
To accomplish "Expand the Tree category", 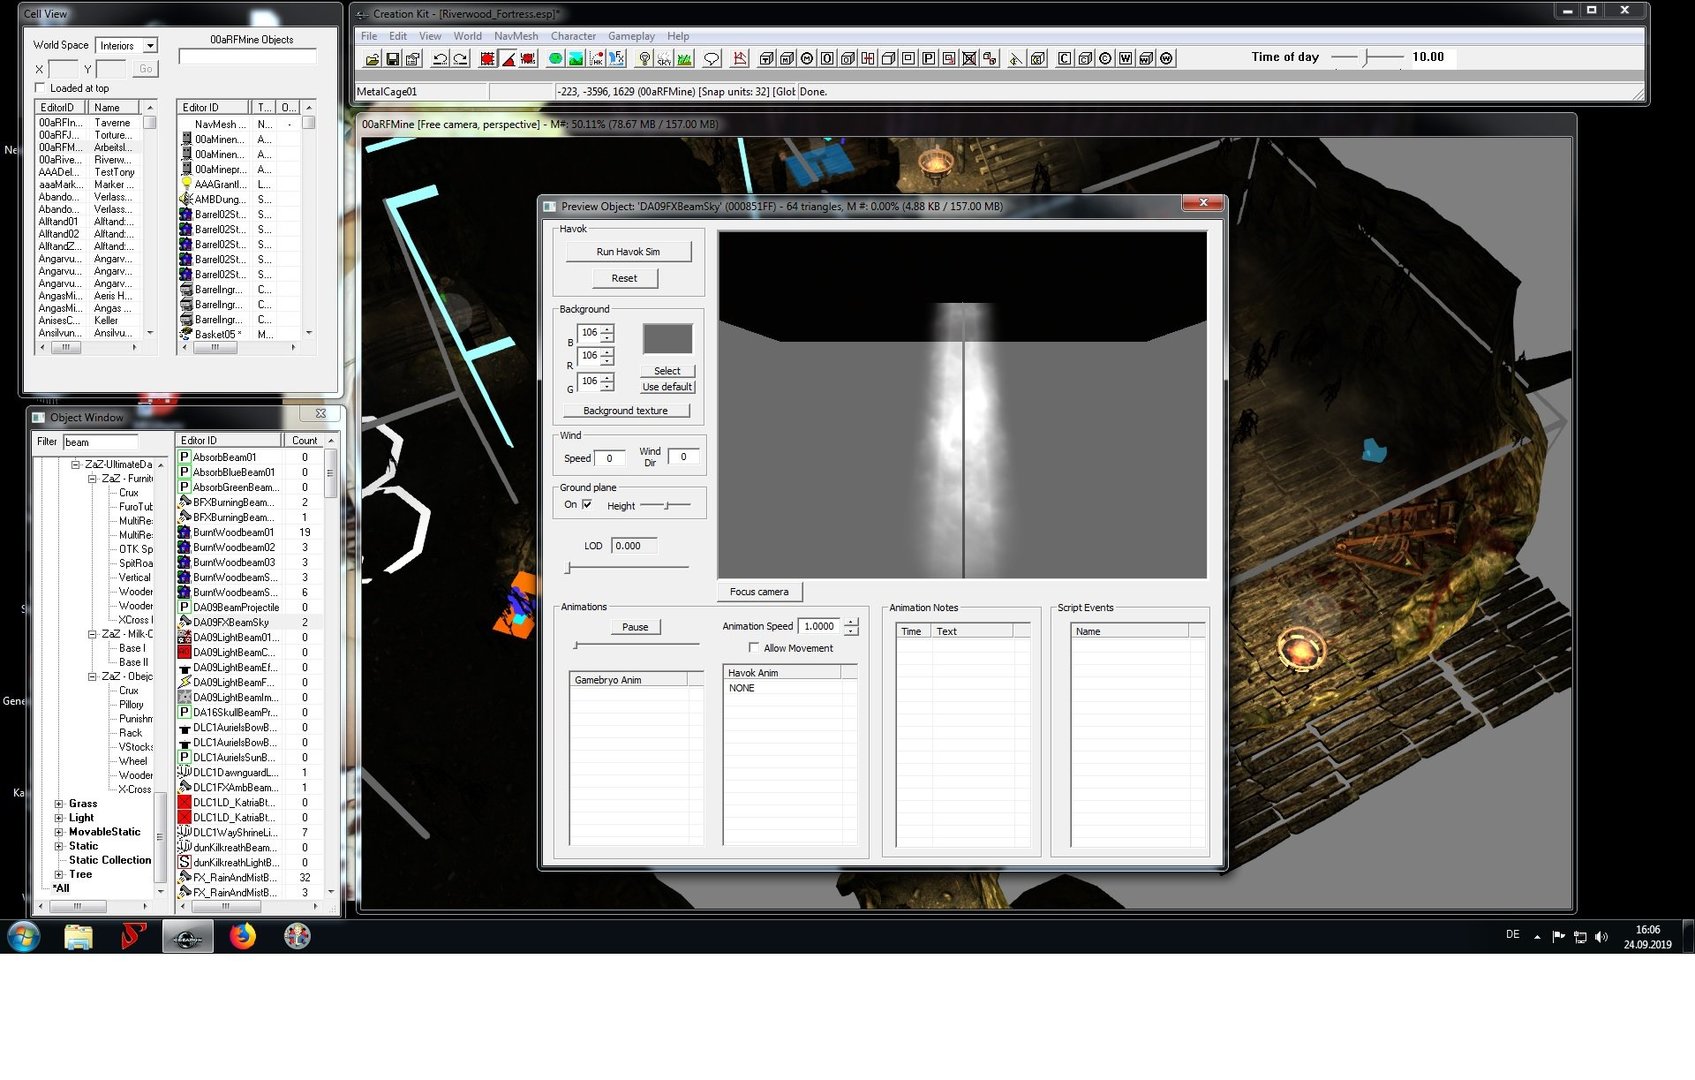I will tap(59, 874).
